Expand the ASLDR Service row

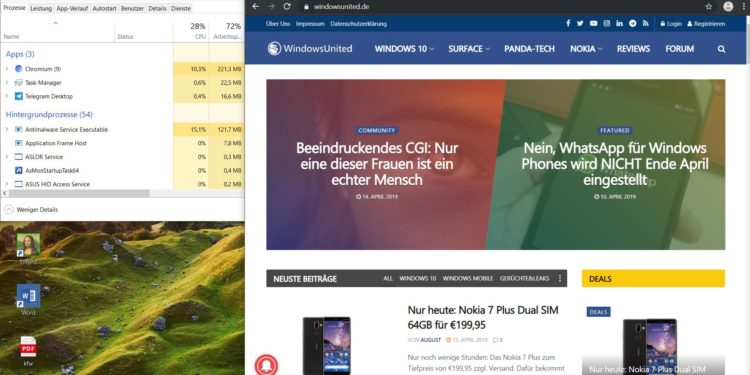7,156
